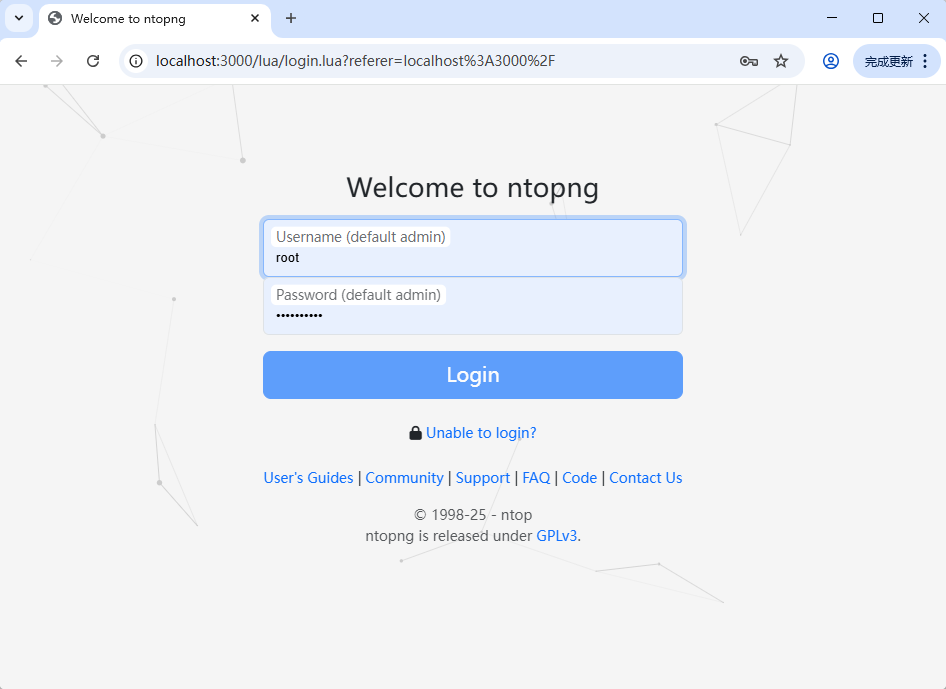Viewport: 946px width, 689px height.
Task: Open the Community link
Action: tap(404, 478)
